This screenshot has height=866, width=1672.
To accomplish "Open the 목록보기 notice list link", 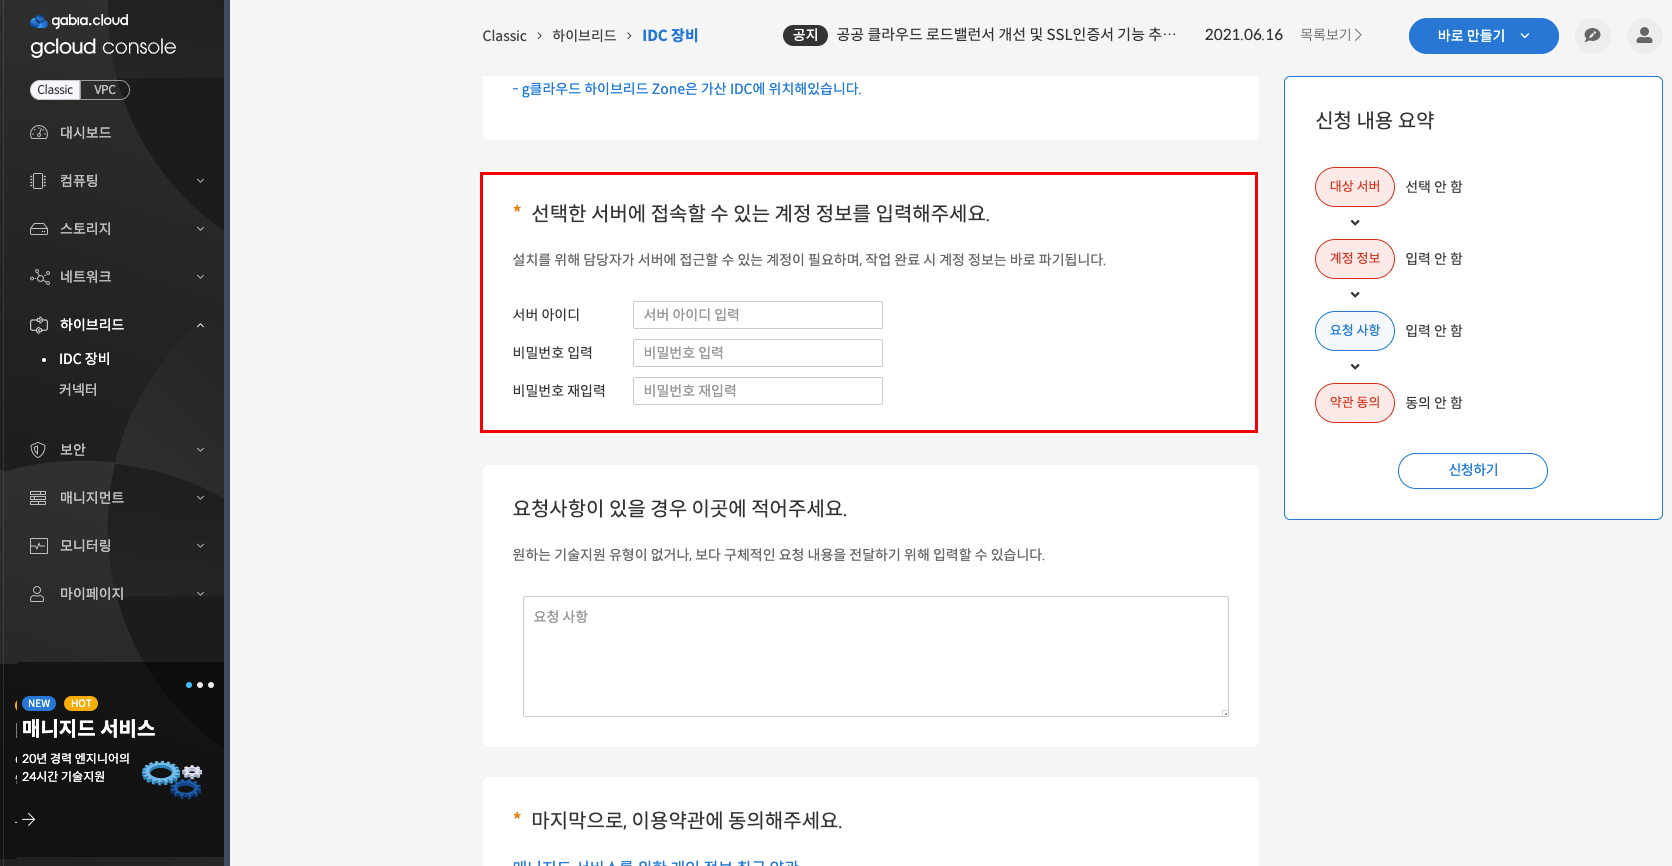I will 1330,35.
